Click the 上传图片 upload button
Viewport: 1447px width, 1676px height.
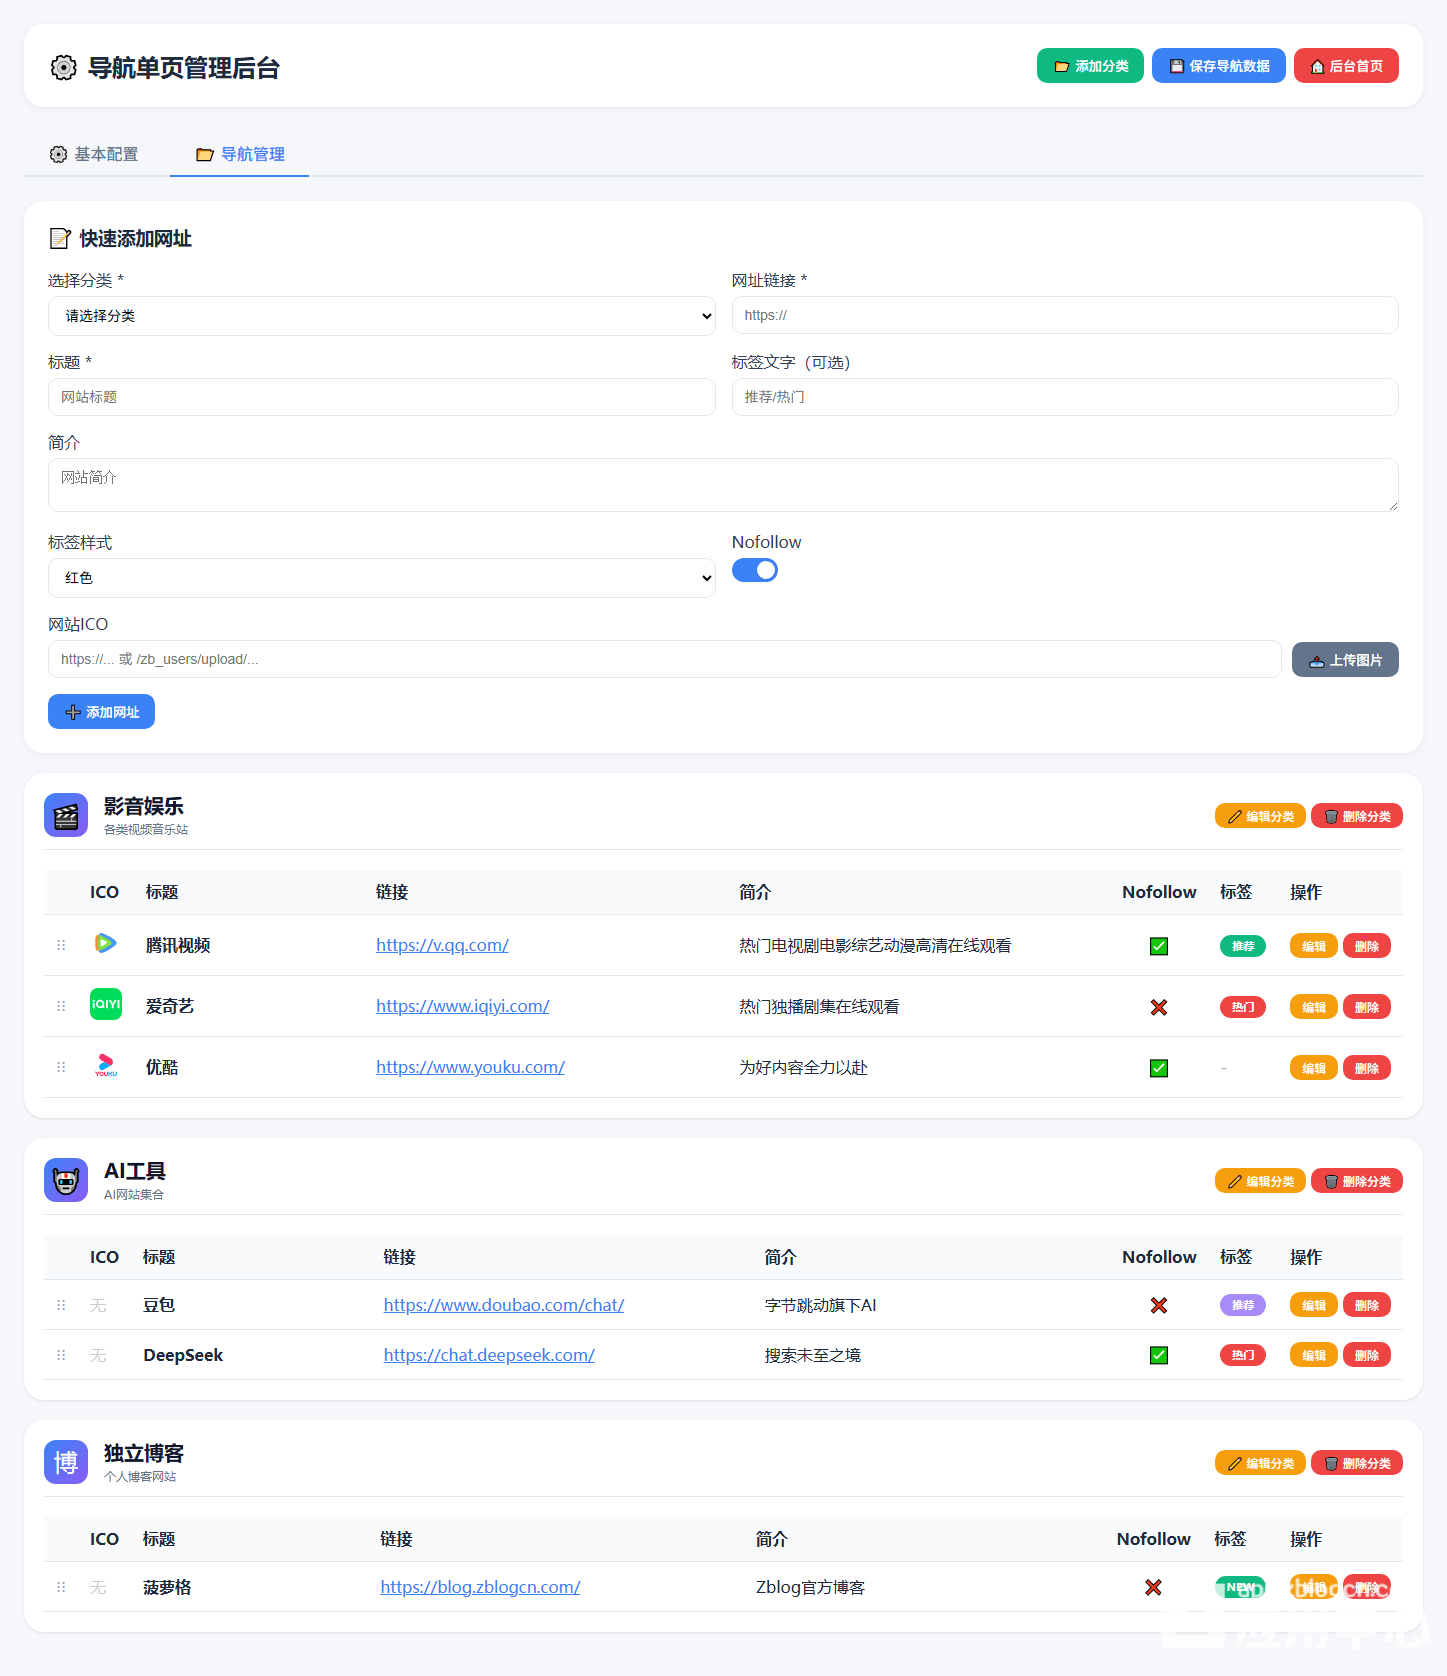pyautogui.click(x=1344, y=660)
